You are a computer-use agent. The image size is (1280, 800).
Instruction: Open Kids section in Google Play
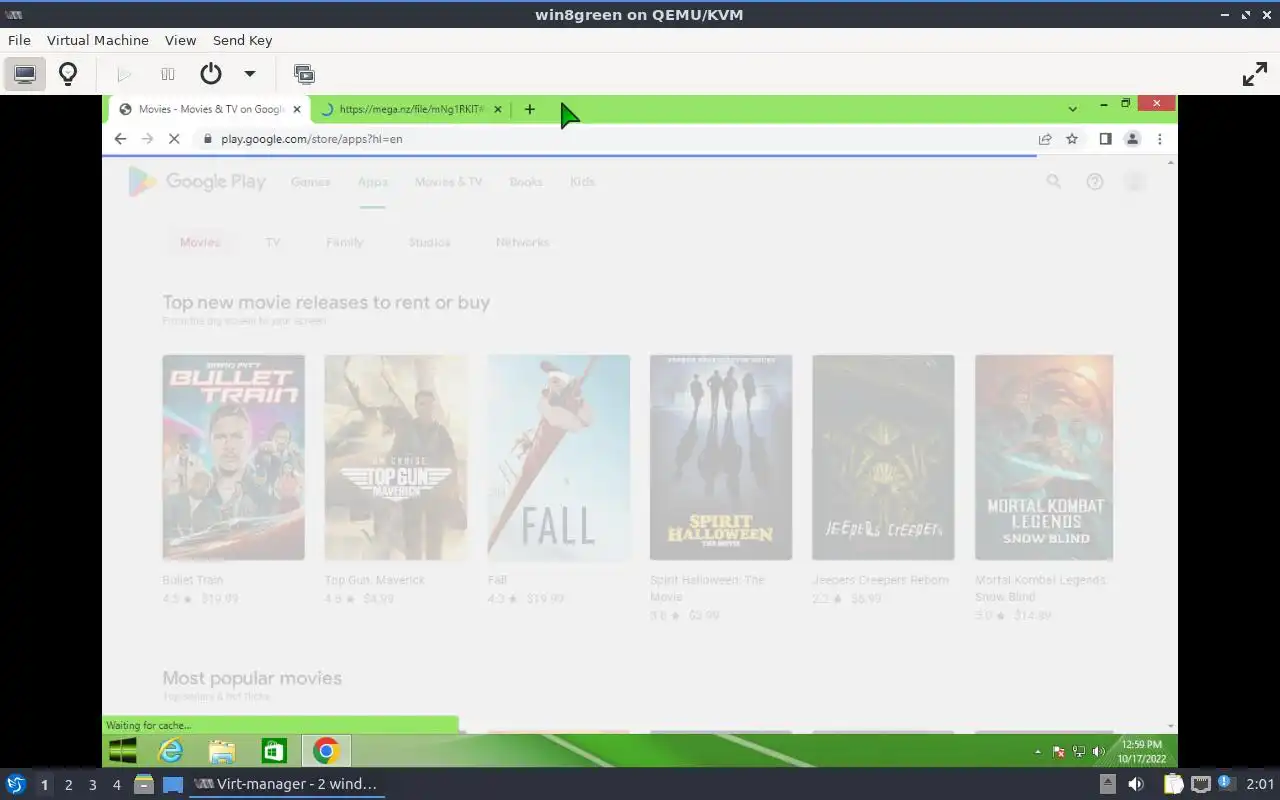582,182
